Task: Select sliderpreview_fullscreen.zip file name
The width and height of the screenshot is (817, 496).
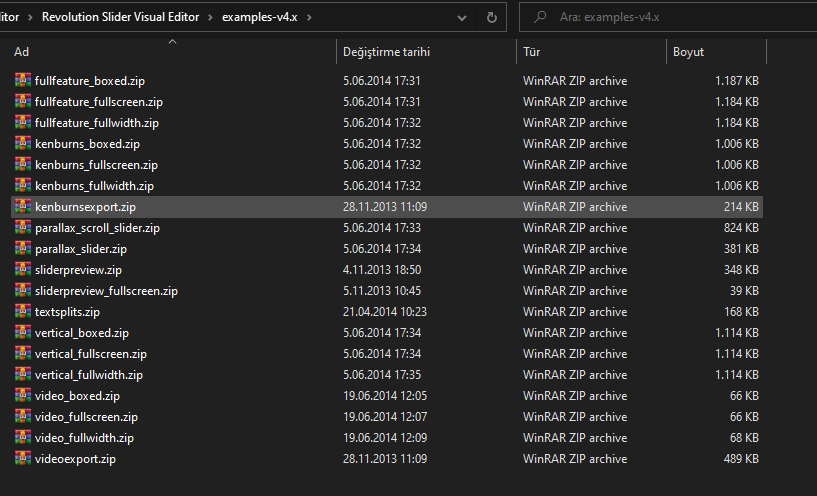Action: [x=106, y=291]
